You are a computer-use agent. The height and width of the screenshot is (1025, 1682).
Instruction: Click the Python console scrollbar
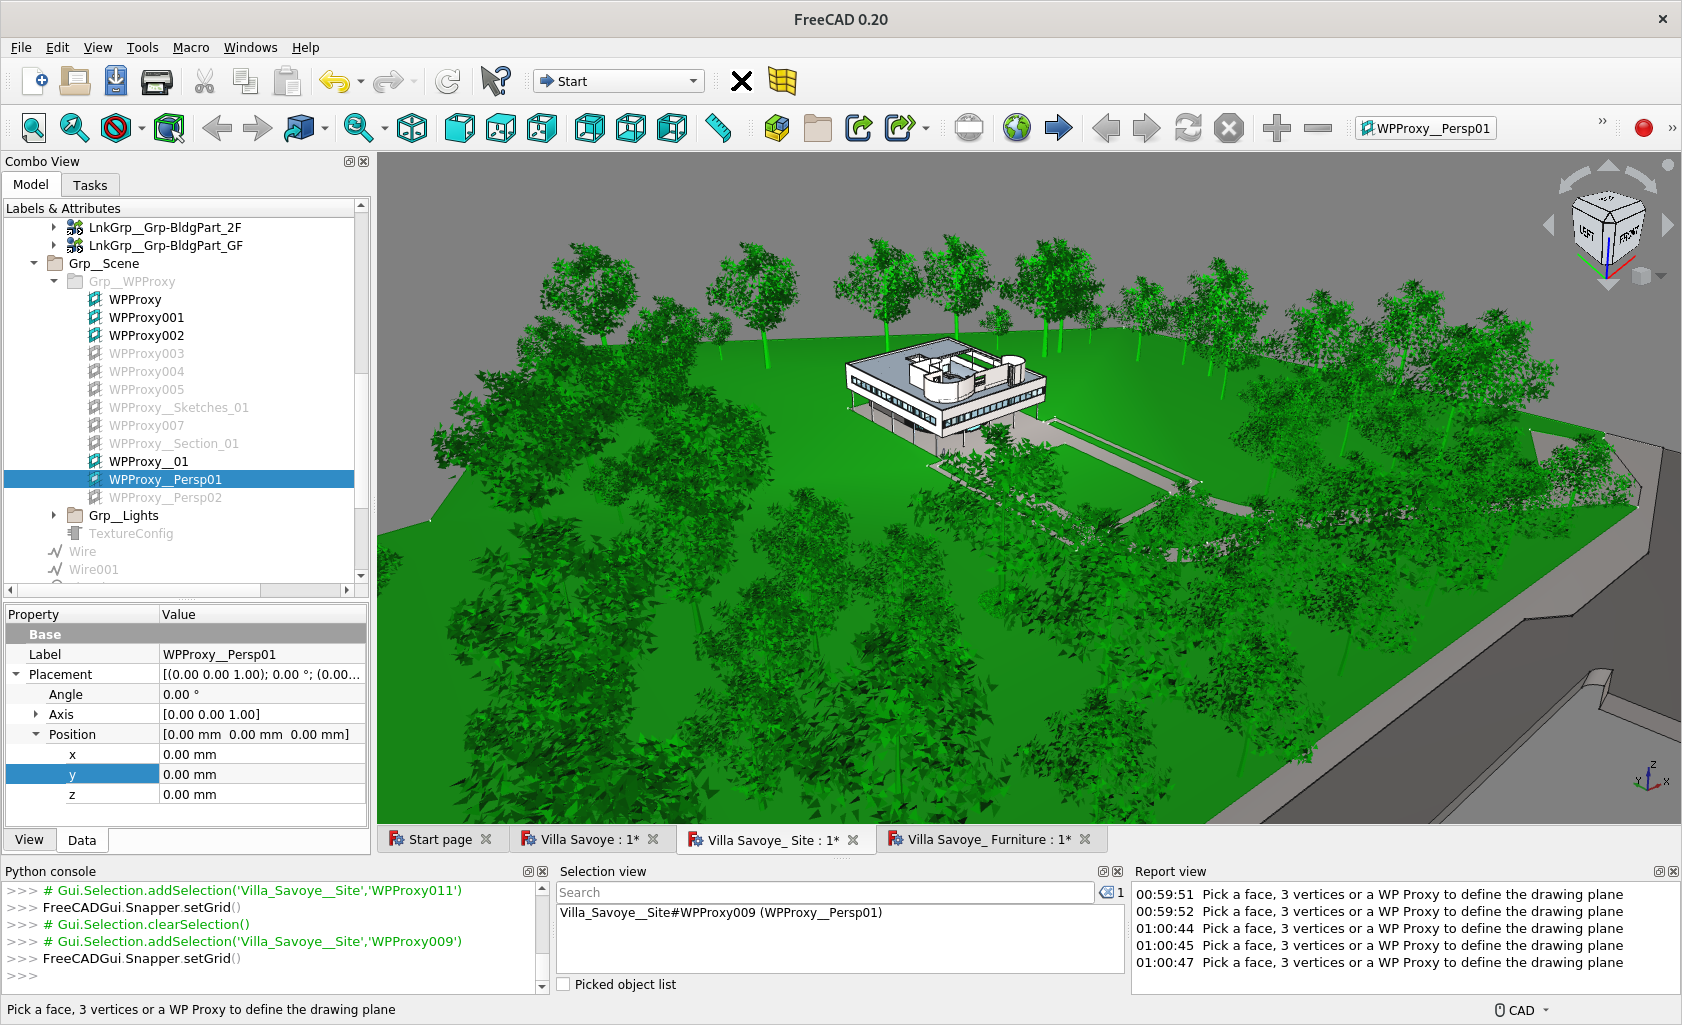542,938
